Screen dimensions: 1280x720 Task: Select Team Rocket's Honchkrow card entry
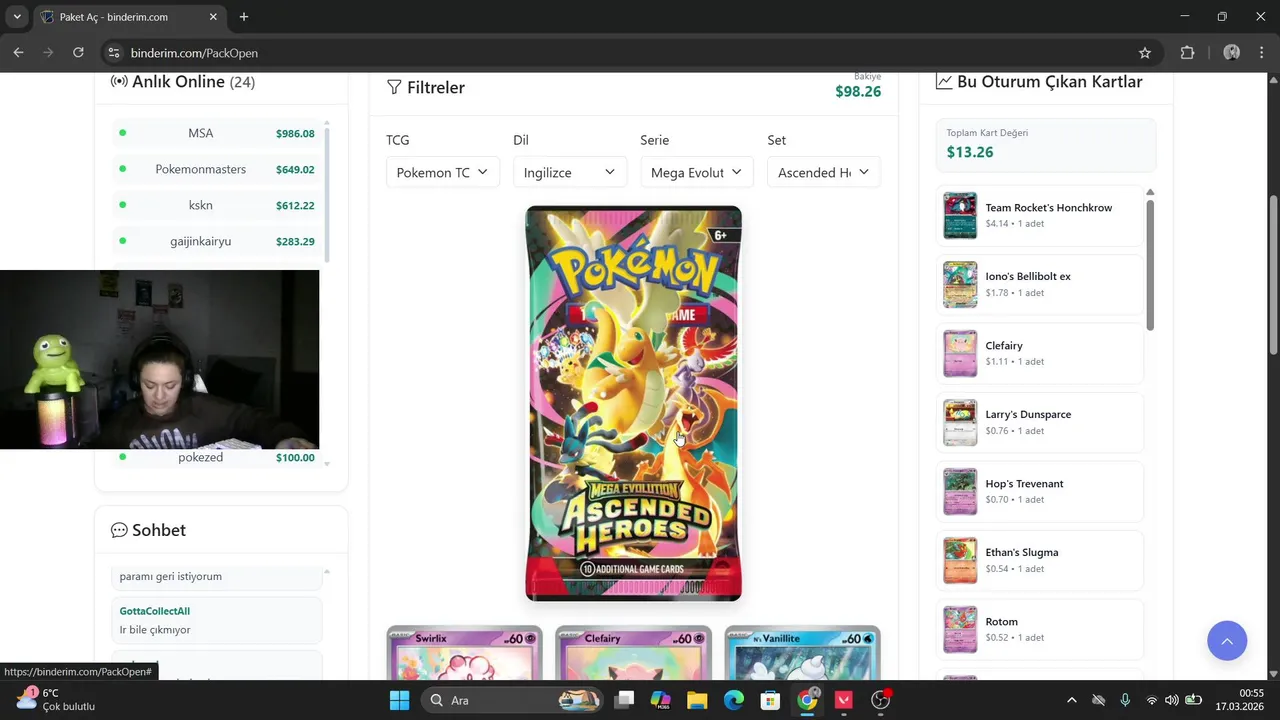(x=1040, y=215)
